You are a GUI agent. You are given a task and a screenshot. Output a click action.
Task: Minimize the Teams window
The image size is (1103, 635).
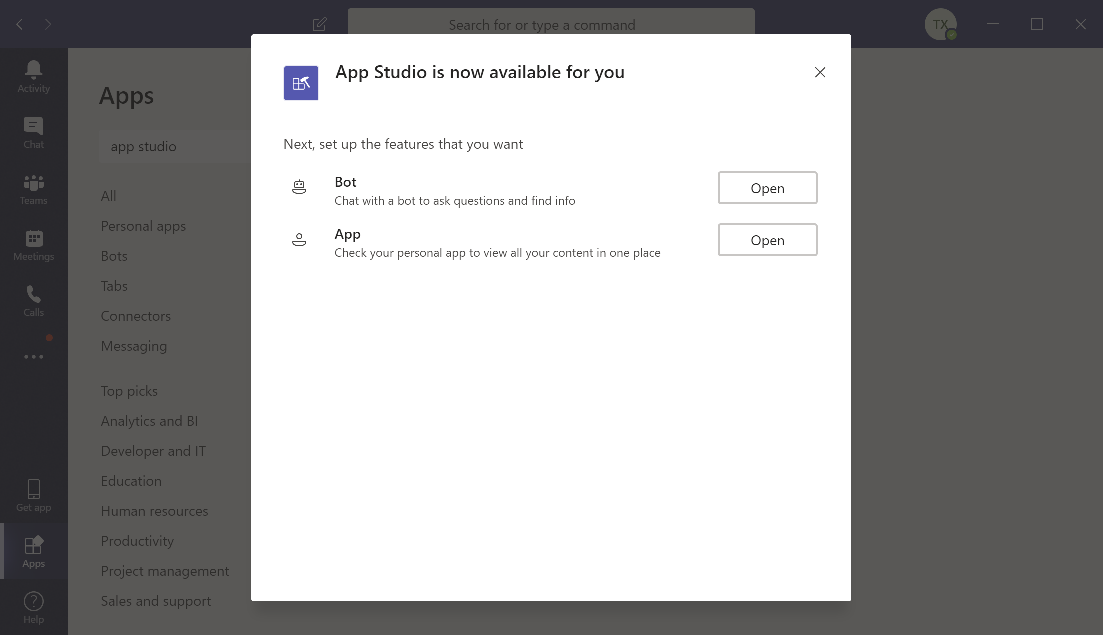pyautogui.click(x=993, y=24)
